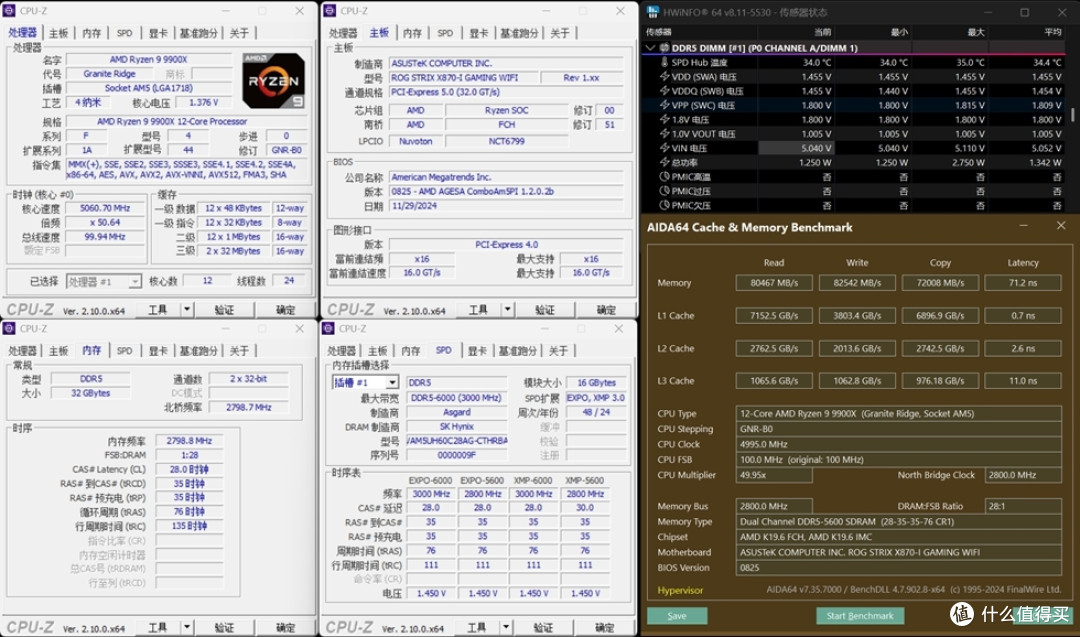Click the CPU-Z title icon of the memory timings window
This screenshot has width=1080, height=637.
coord(9,328)
